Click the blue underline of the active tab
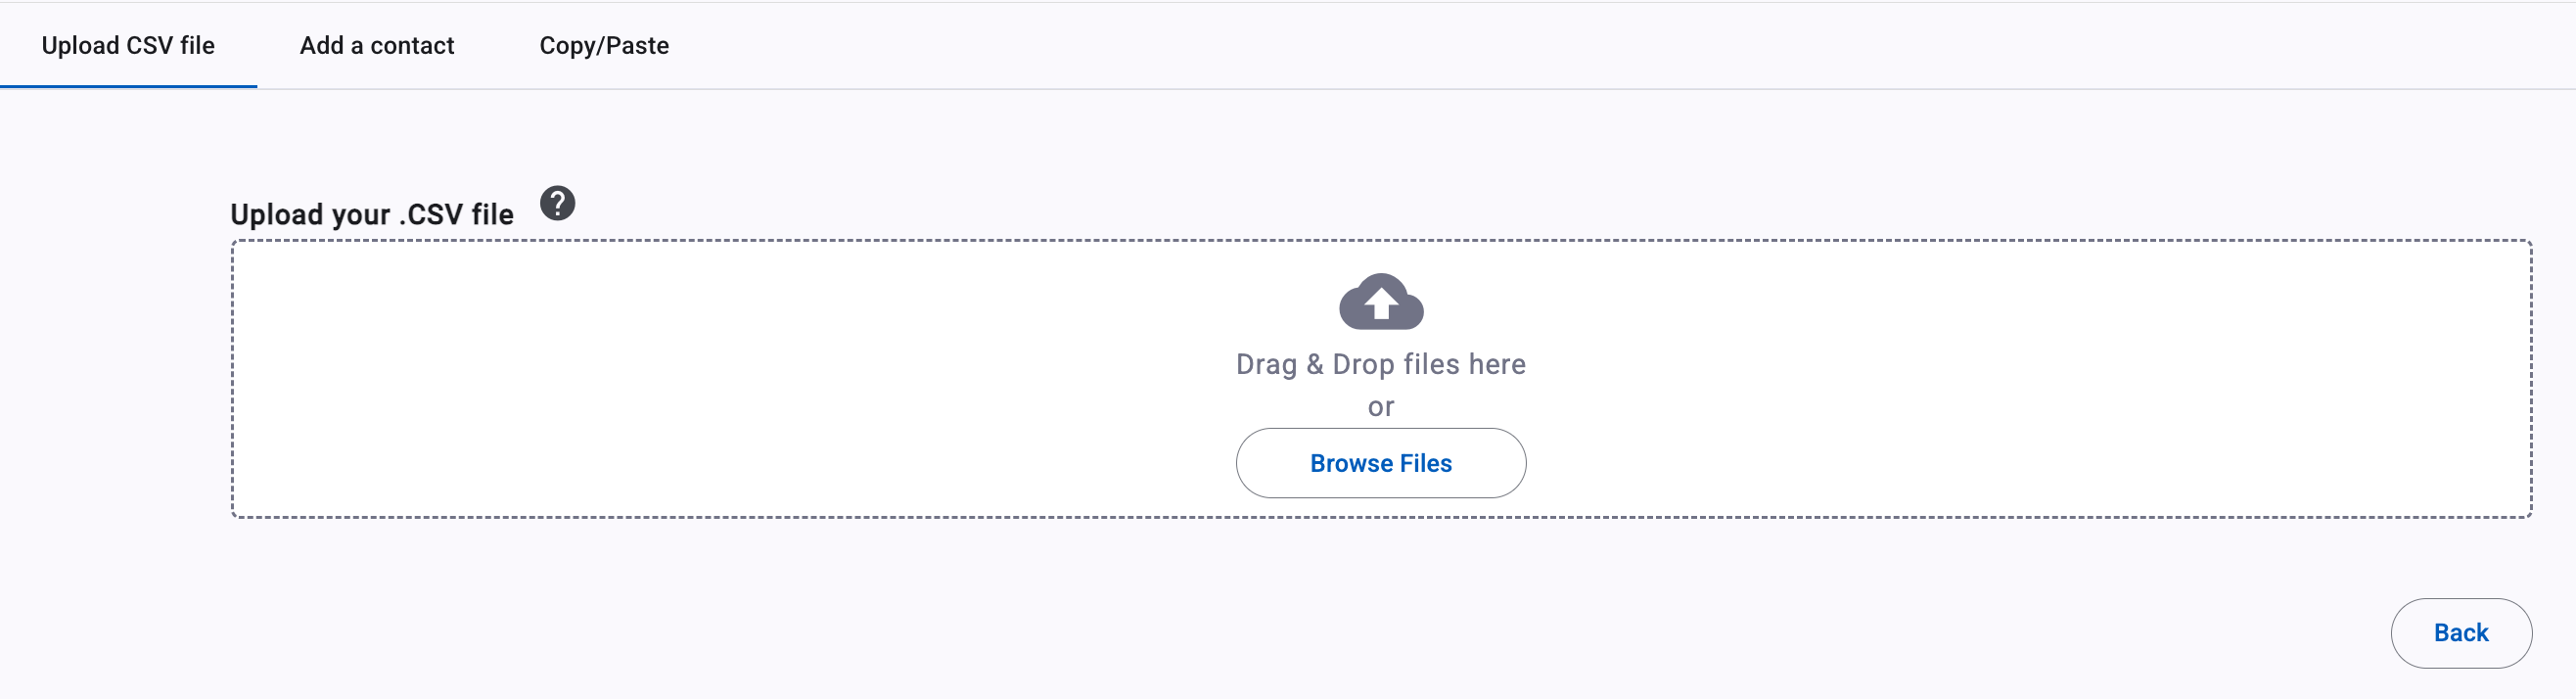2576x699 pixels. coord(128,86)
